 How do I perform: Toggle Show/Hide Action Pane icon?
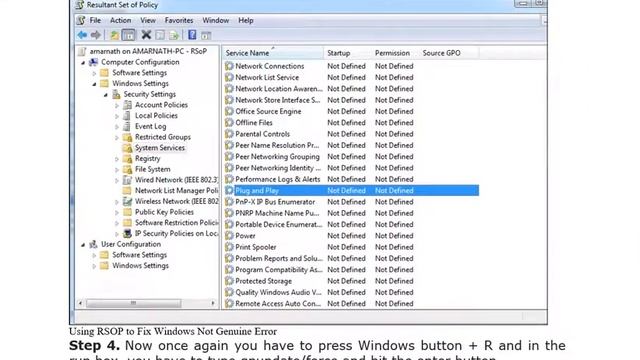pyautogui.click(x=206, y=36)
